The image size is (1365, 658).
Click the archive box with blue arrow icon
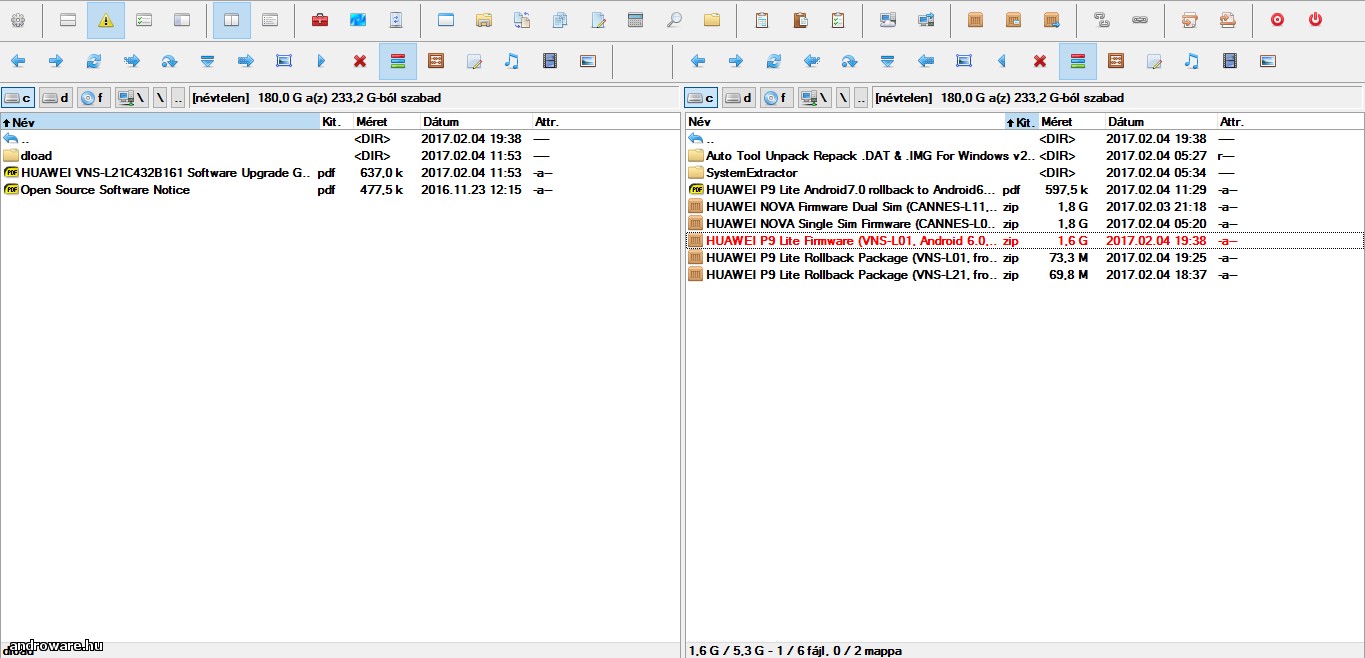[1051, 20]
